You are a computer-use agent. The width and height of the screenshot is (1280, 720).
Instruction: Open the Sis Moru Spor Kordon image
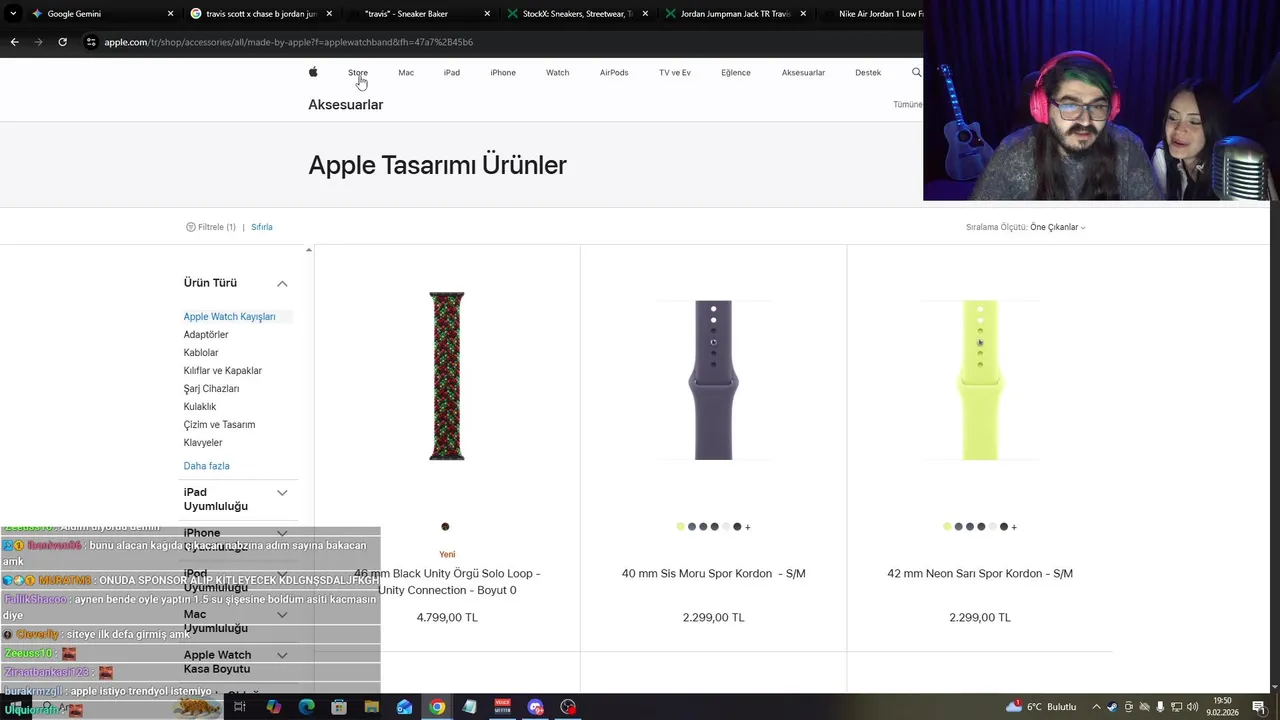click(713, 380)
